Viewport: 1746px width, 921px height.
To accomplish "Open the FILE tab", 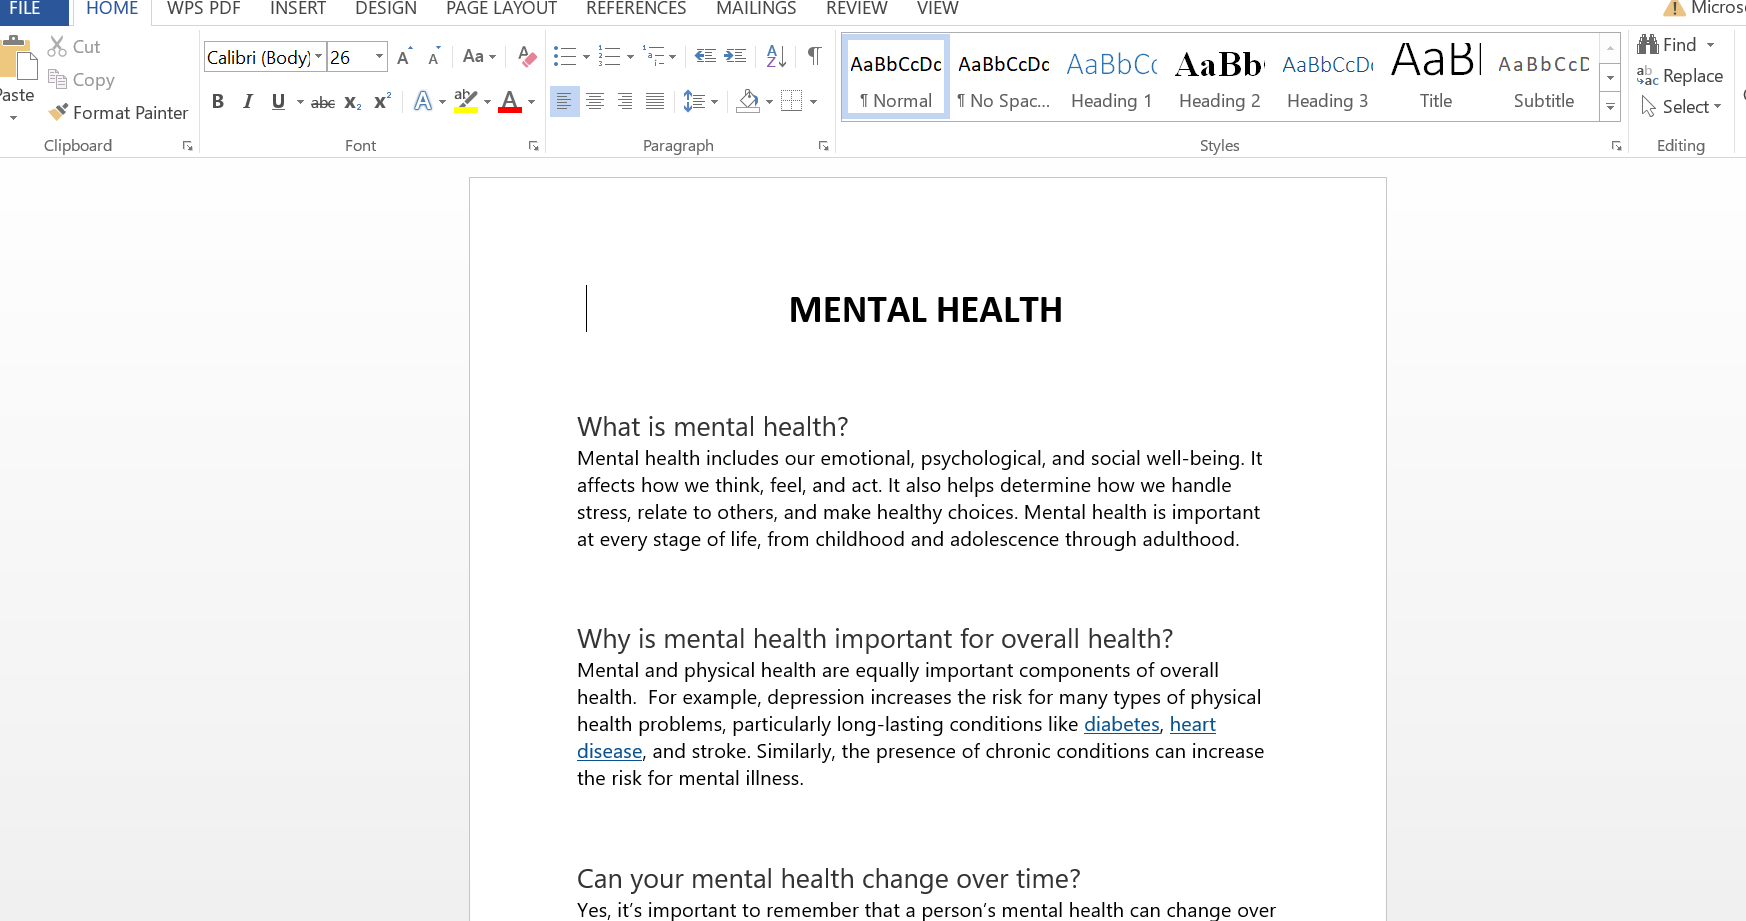I will [25, 9].
